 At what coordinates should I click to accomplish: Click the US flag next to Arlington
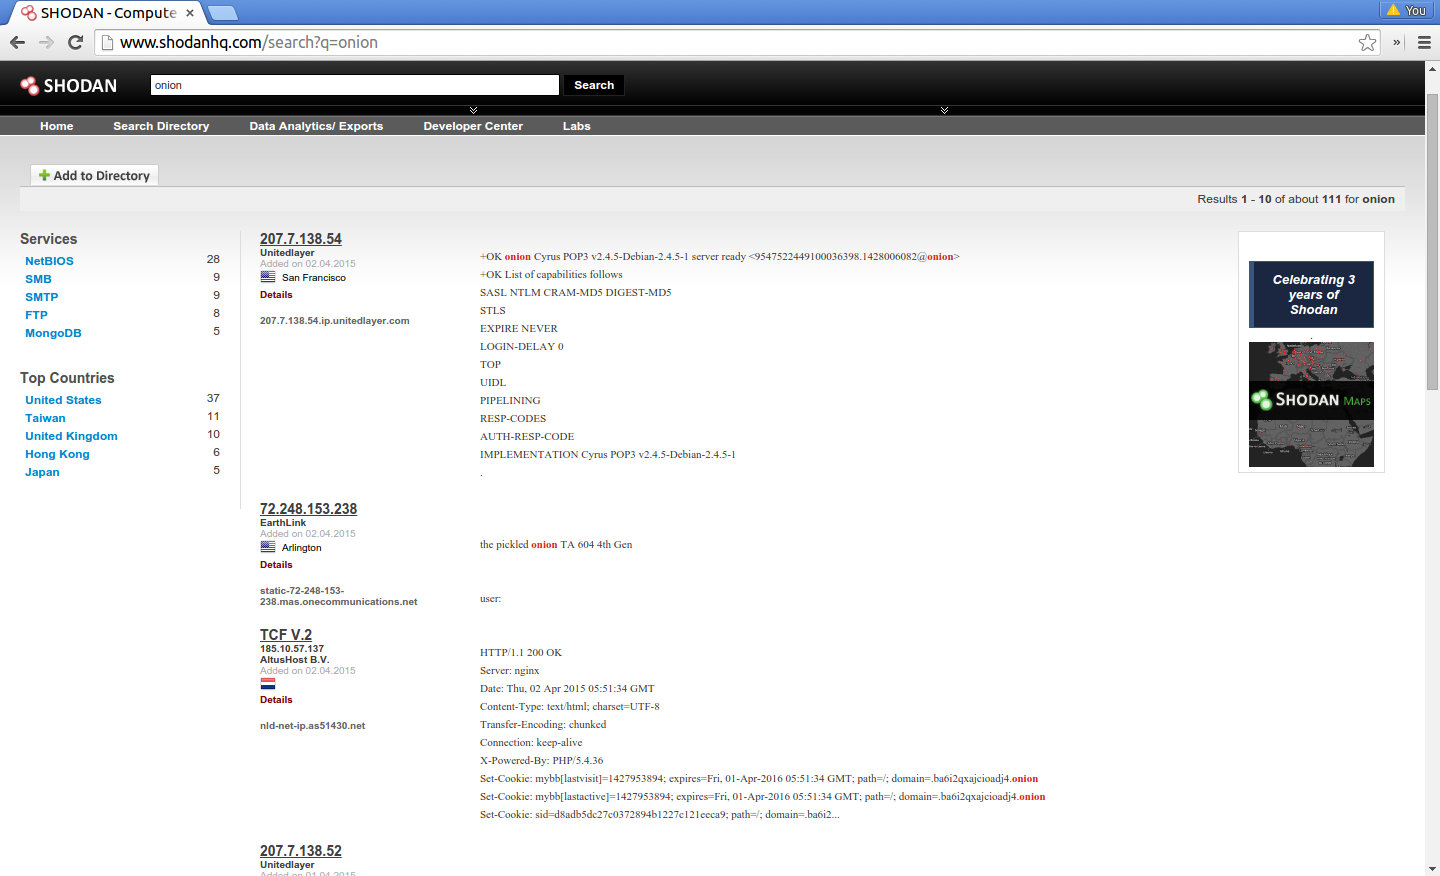pos(268,547)
